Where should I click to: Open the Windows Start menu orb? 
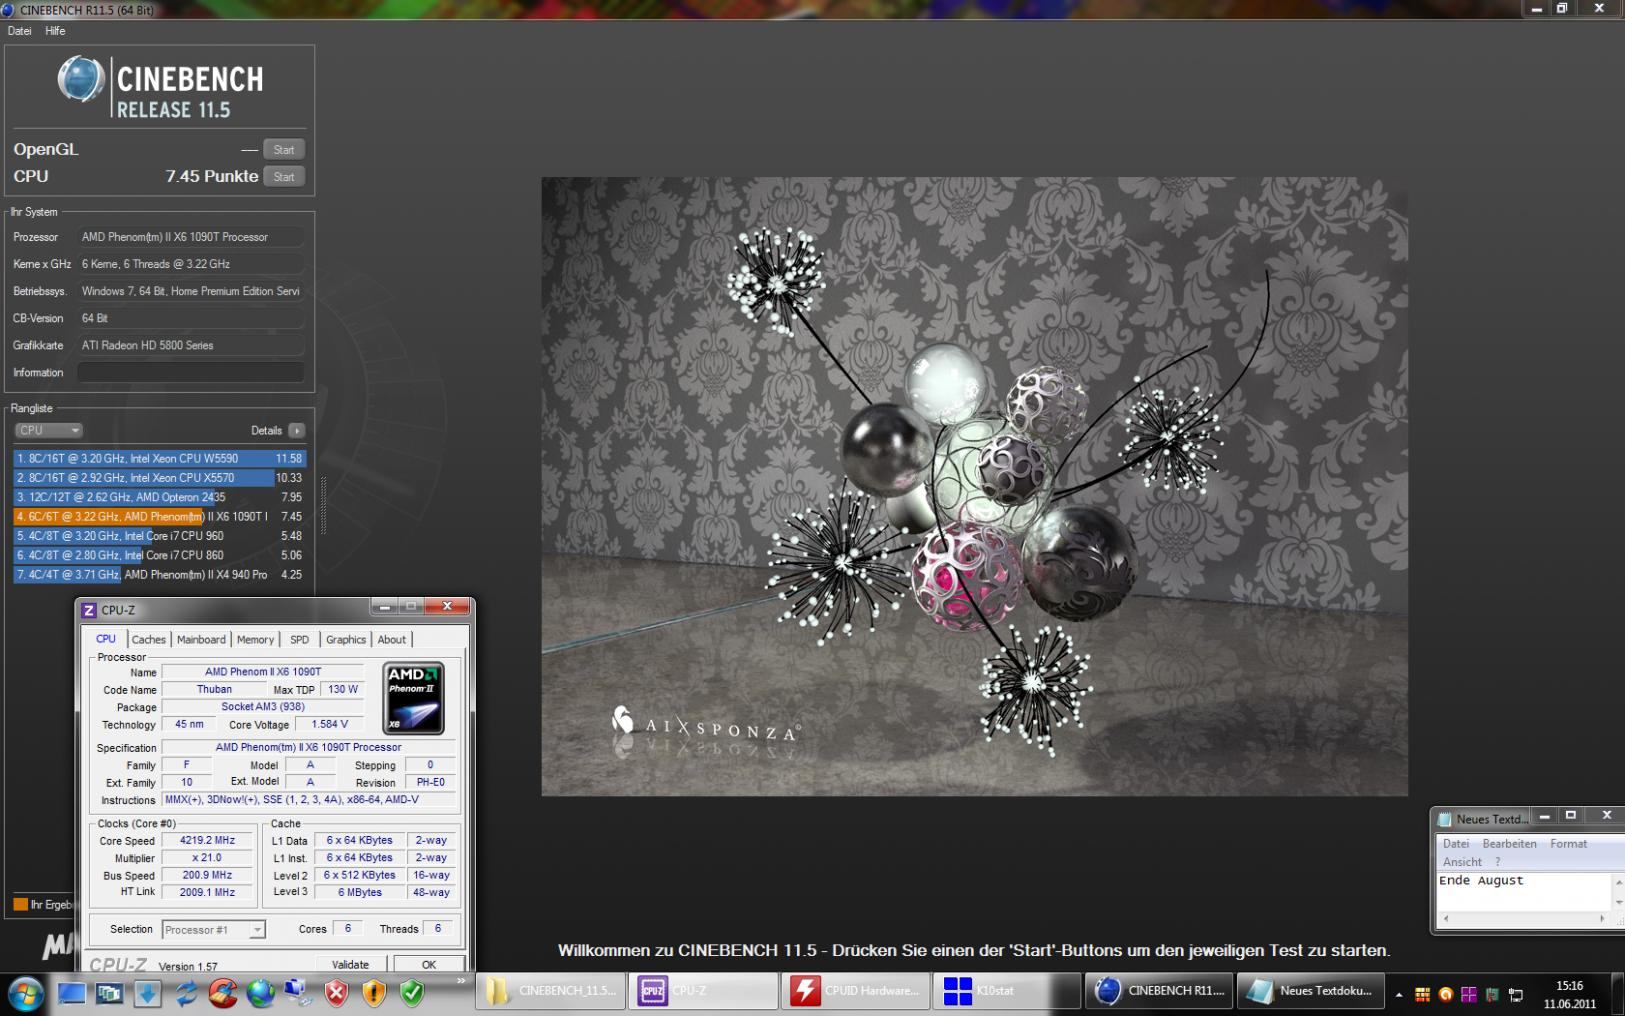coord(24,992)
